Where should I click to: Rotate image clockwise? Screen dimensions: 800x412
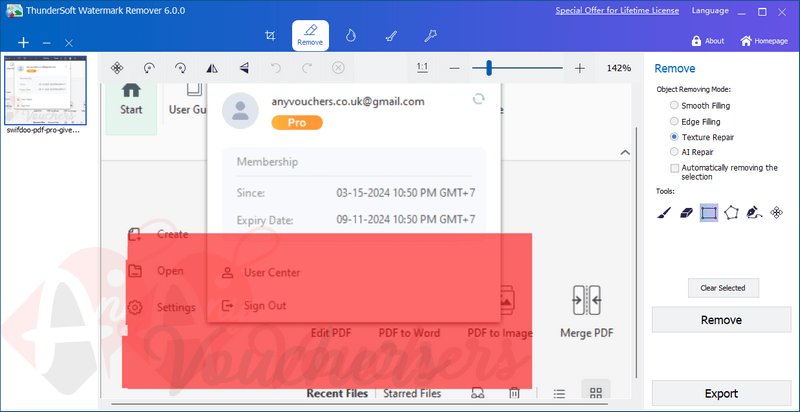[181, 68]
